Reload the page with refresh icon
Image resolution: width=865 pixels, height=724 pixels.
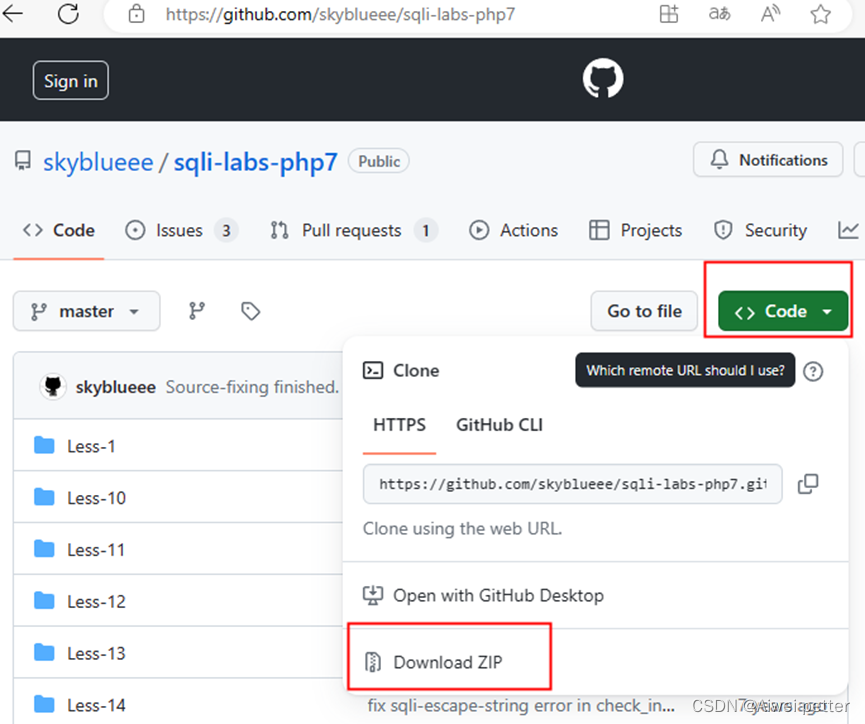point(68,13)
